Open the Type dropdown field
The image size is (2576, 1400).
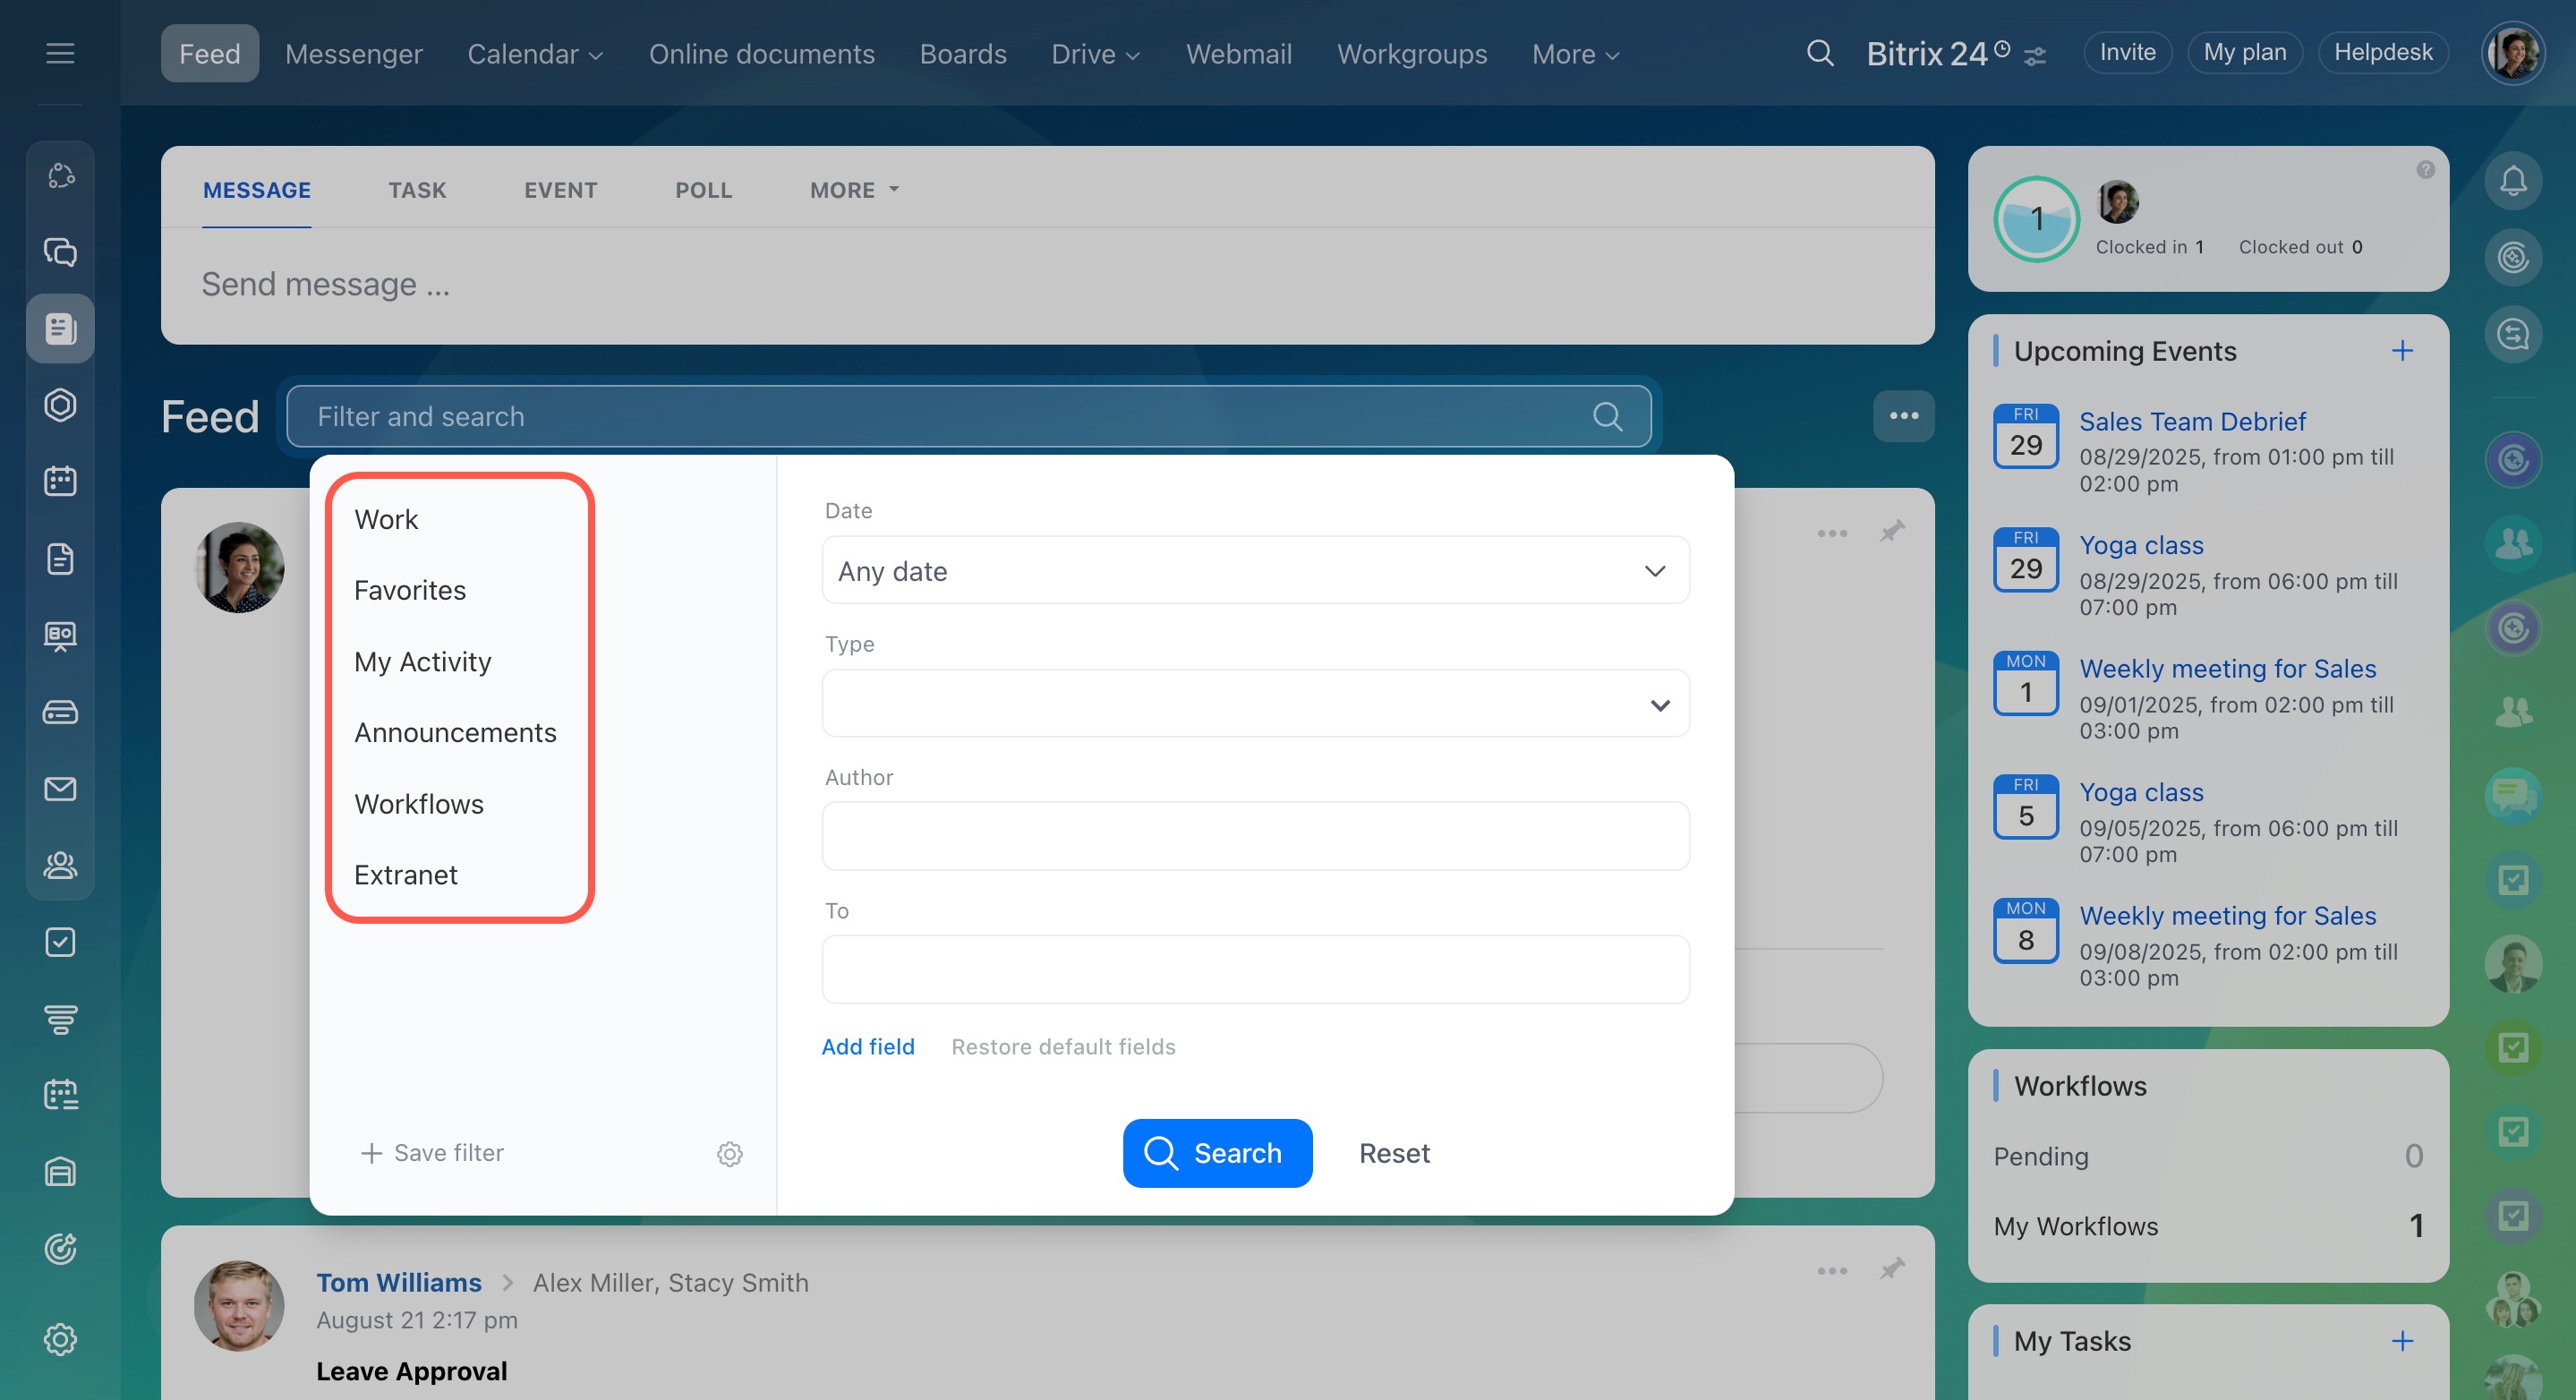coord(1255,704)
